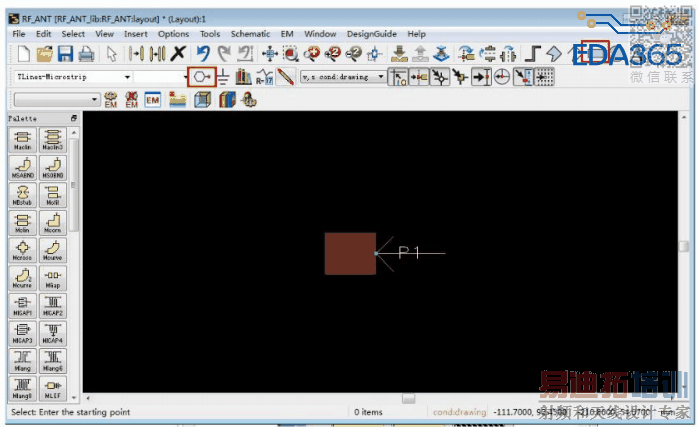Zoom in by two with the '2' magnifier
The image size is (698, 427).
pos(333,54)
